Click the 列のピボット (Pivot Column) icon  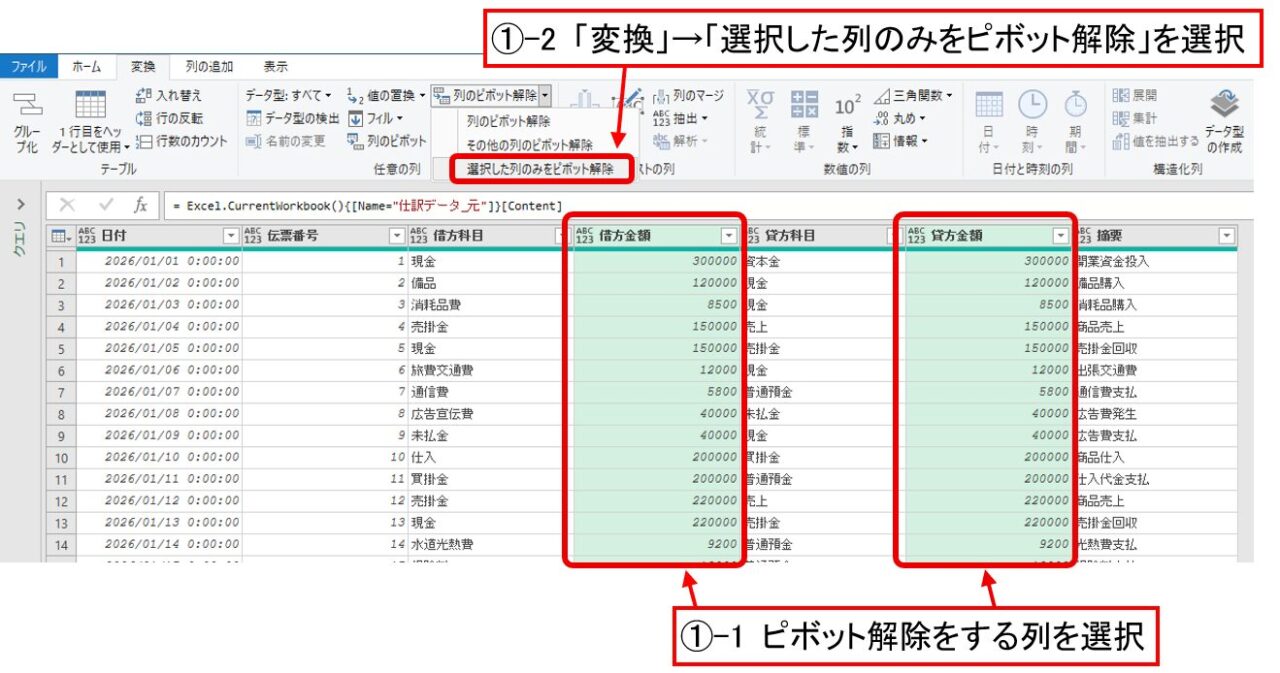354,142
